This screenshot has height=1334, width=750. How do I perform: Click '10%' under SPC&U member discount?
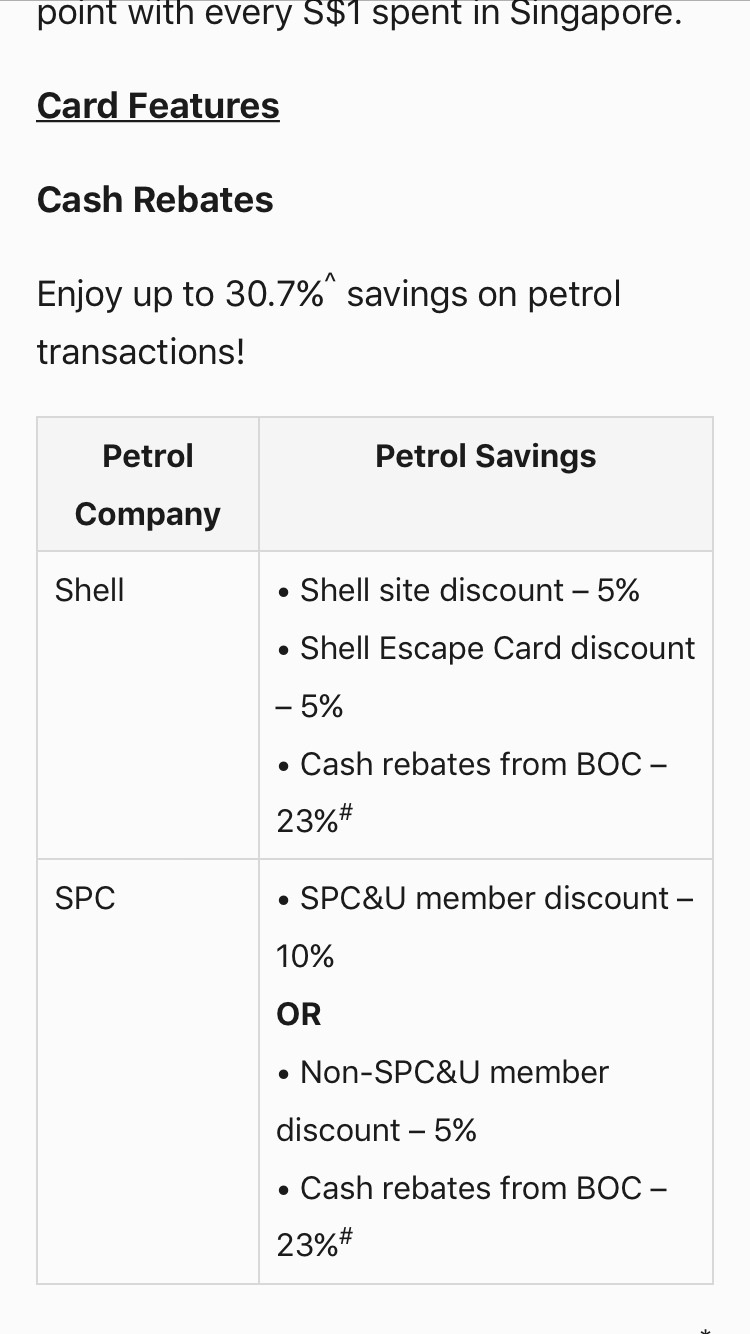[305, 956]
